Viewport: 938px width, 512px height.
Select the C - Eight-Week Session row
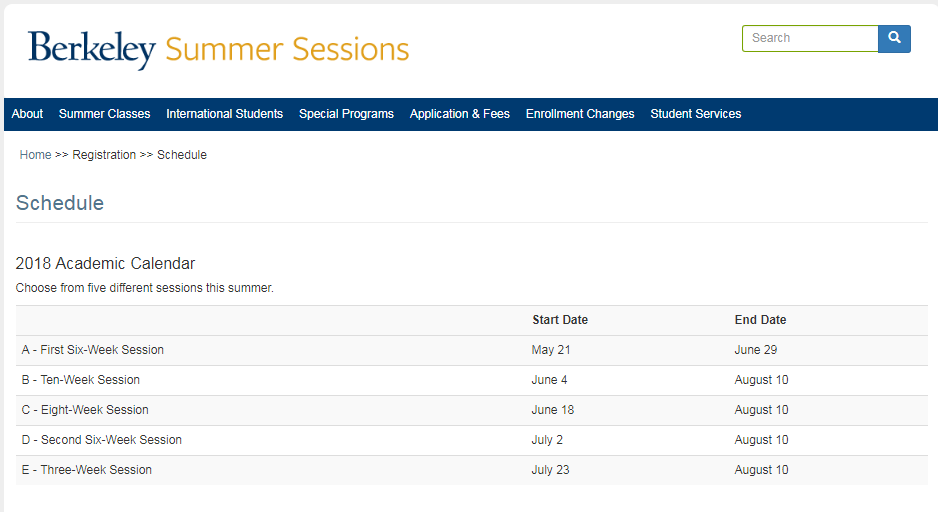pos(471,410)
